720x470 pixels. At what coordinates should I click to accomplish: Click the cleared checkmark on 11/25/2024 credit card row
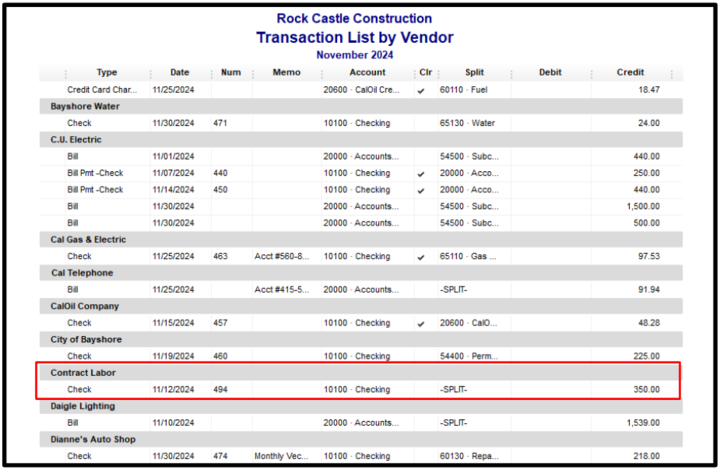pos(421,91)
